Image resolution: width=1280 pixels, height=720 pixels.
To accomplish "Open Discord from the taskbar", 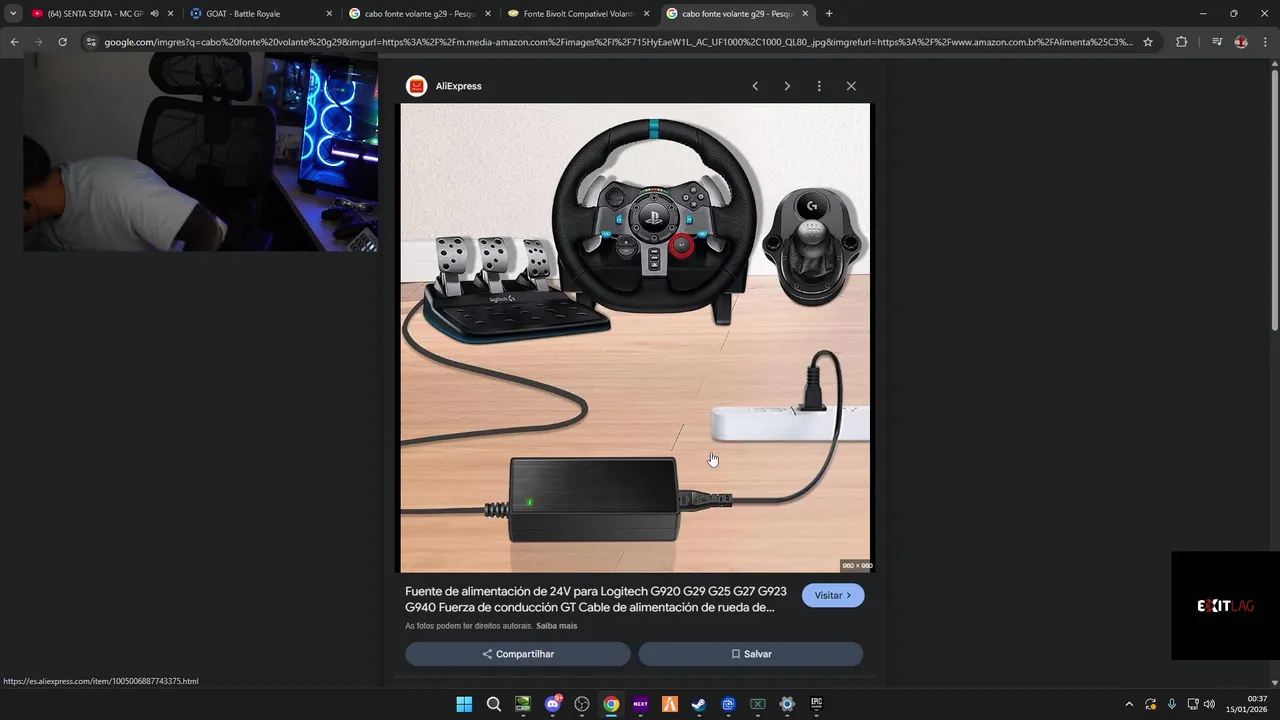I will (x=553, y=704).
